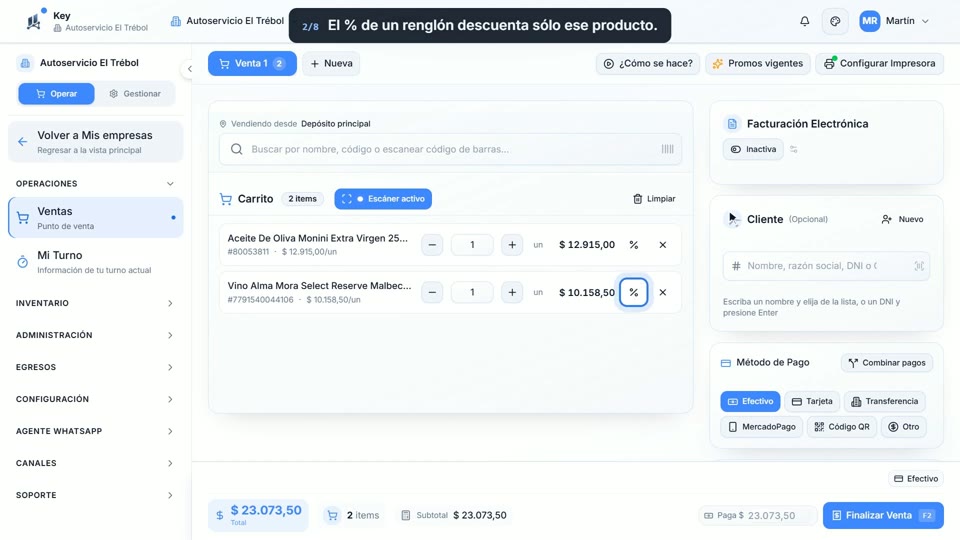Apply percent discount to Aceite De Oliva
This screenshot has width=960, height=540.
tap(634, 245)
